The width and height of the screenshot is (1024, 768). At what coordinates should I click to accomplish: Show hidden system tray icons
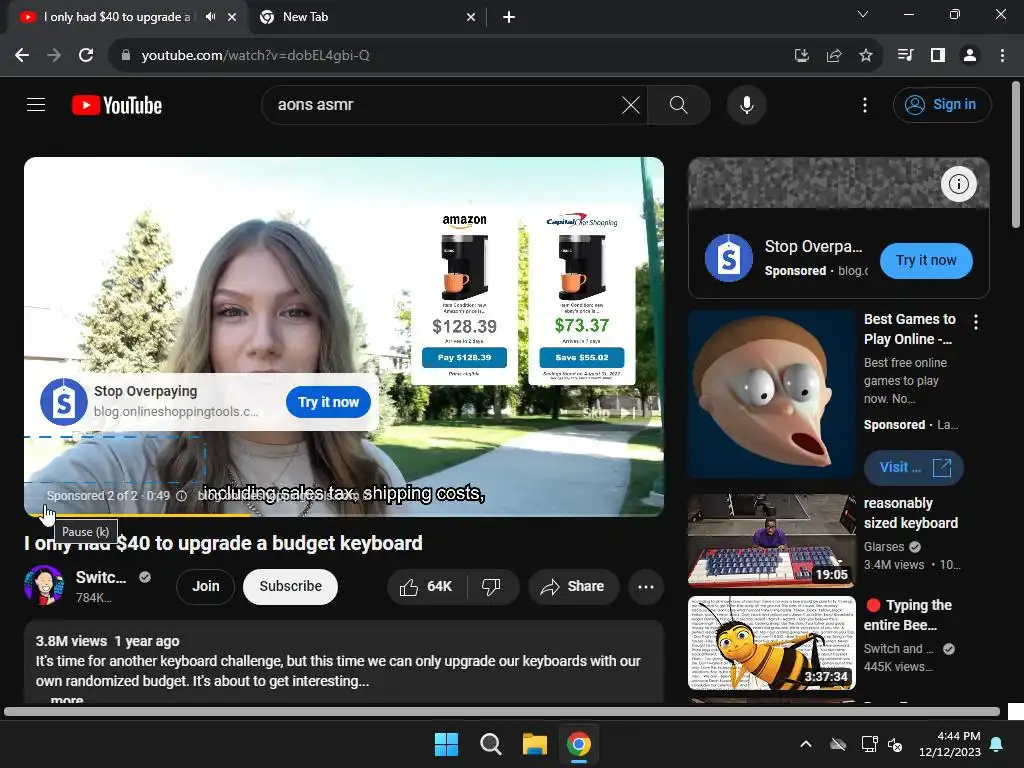[806, 744]
